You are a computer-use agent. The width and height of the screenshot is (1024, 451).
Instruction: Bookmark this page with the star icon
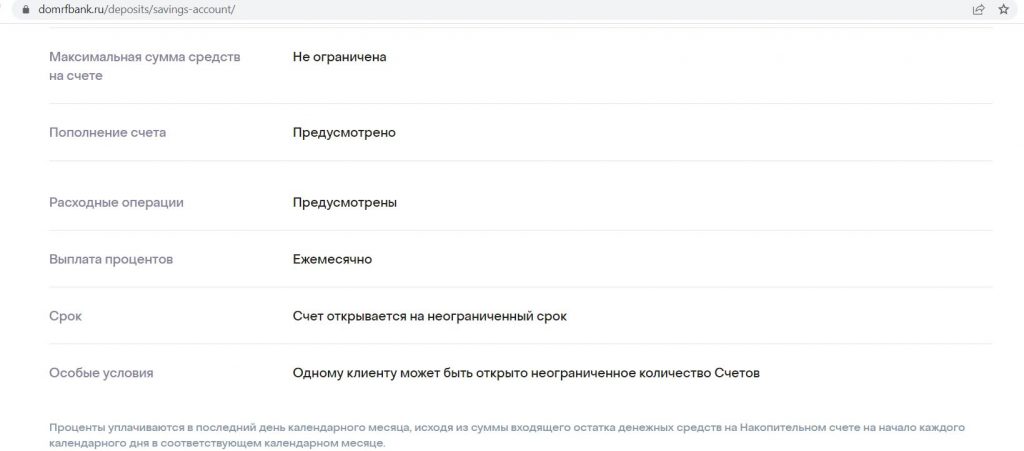coord(1004,10)
